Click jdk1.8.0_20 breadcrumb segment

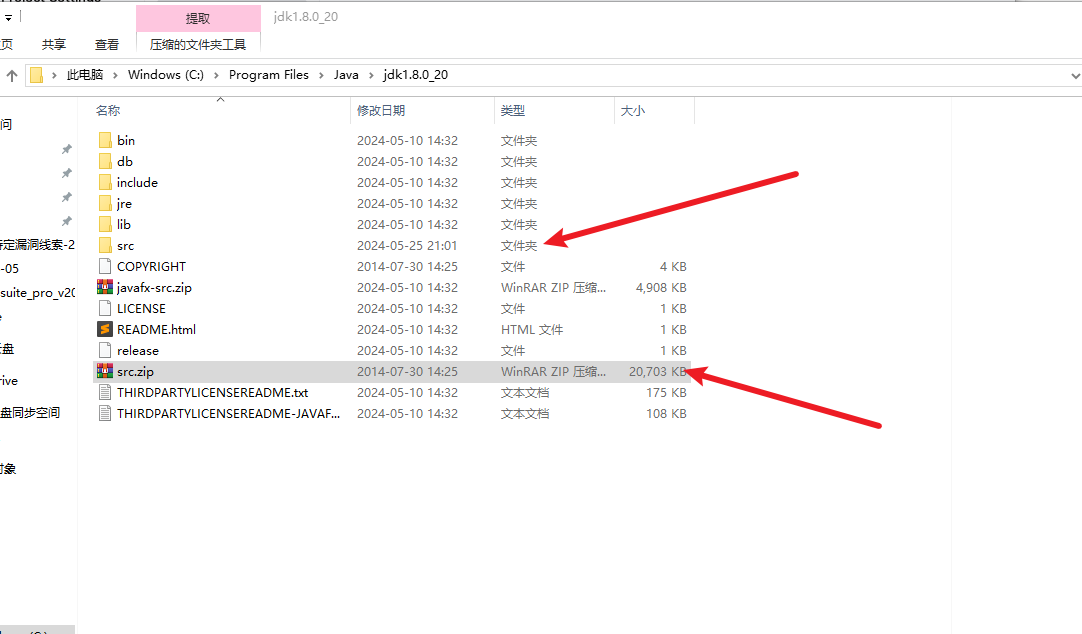point(415,75)
